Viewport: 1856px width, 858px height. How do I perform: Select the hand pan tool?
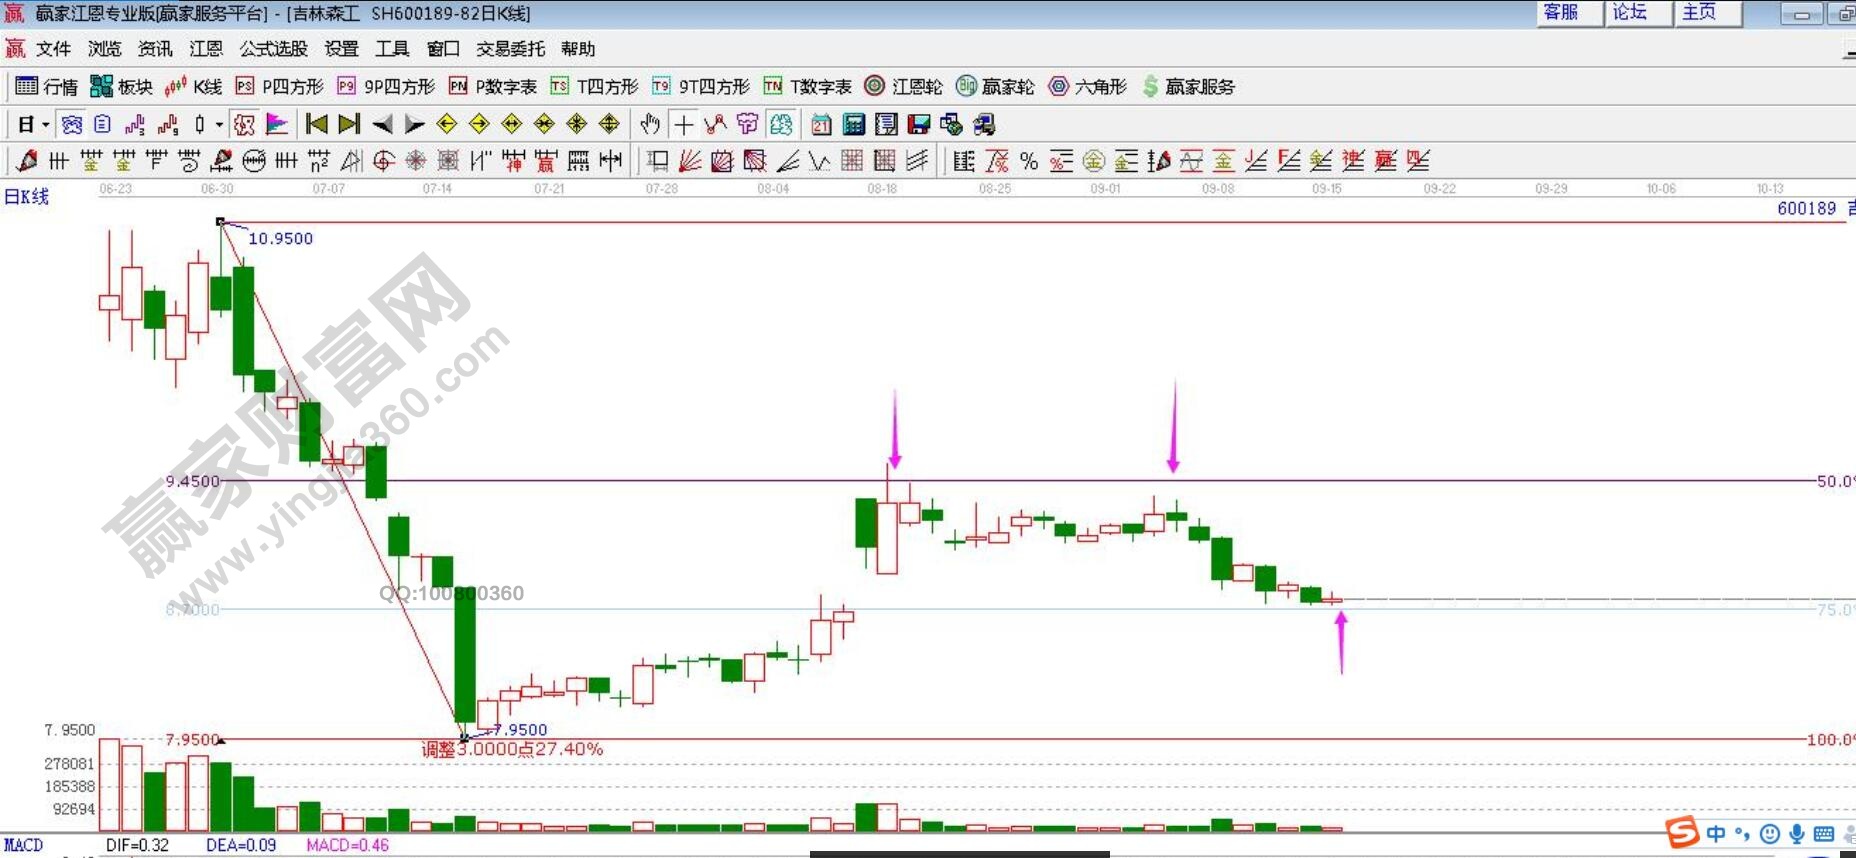pos(650,124)
